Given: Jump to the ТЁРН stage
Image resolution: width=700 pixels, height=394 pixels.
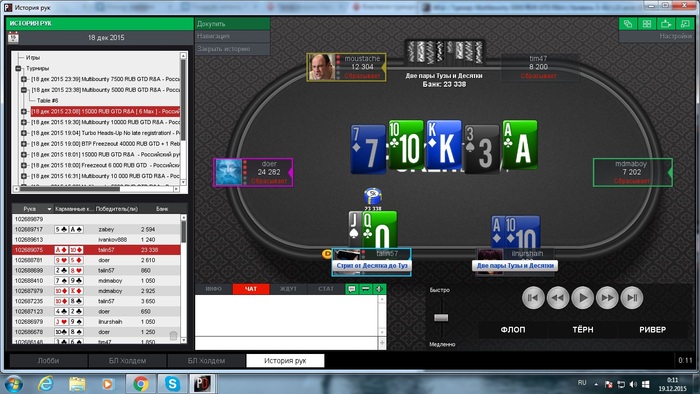Looking at the screenshot, I should pos(583,329).
